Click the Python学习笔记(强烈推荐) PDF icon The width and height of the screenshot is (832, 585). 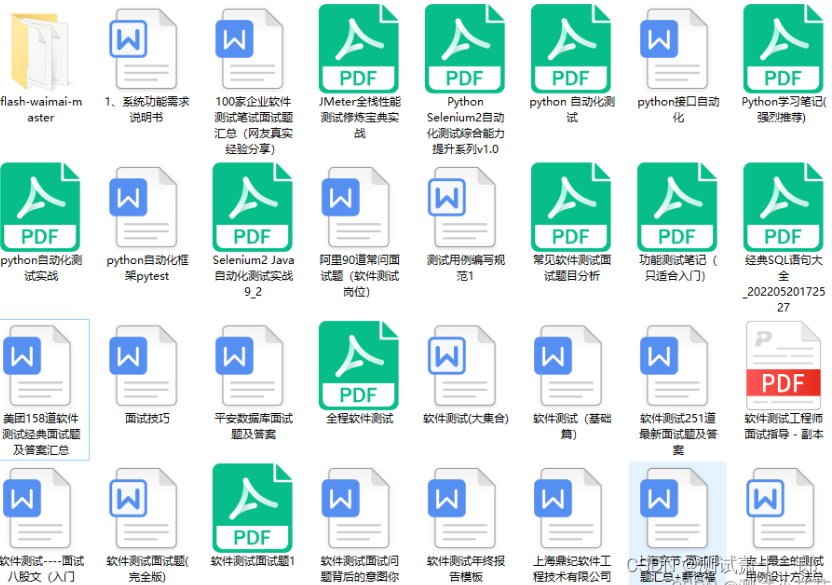[783, 48]
